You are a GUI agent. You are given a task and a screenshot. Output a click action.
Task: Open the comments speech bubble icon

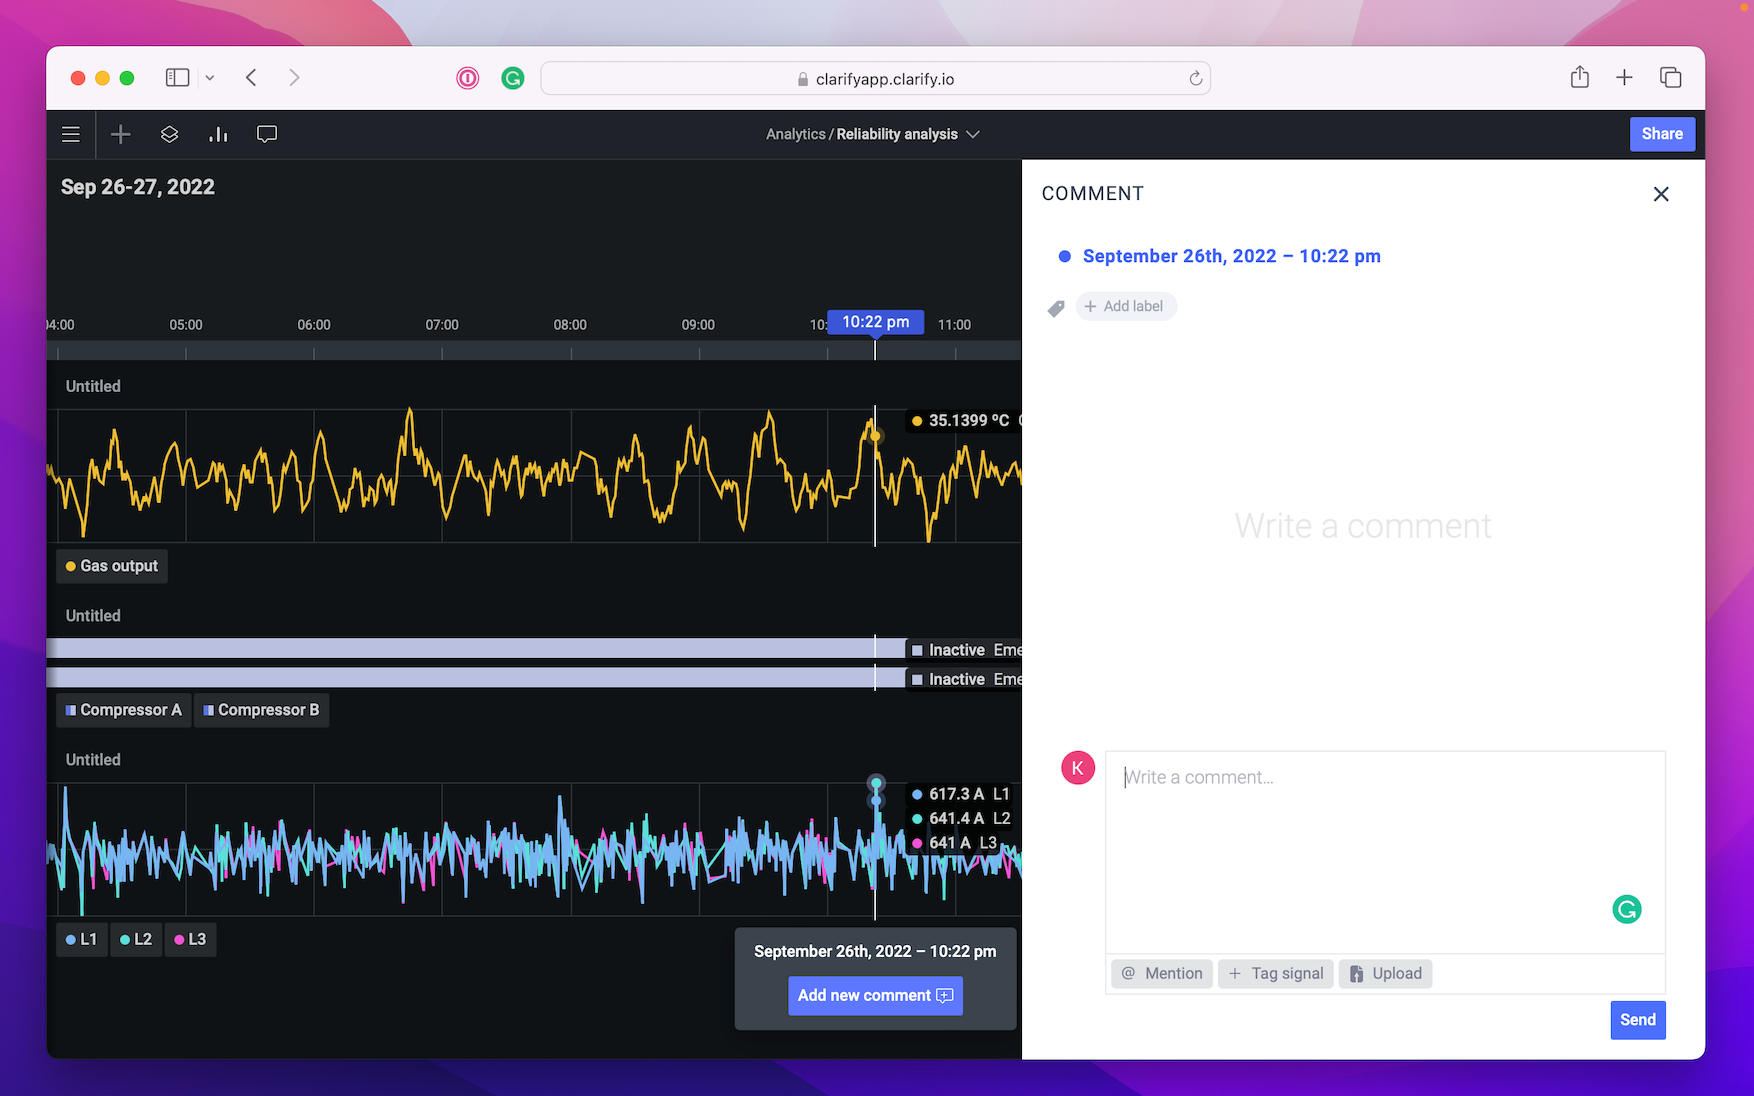coord(267,134)
